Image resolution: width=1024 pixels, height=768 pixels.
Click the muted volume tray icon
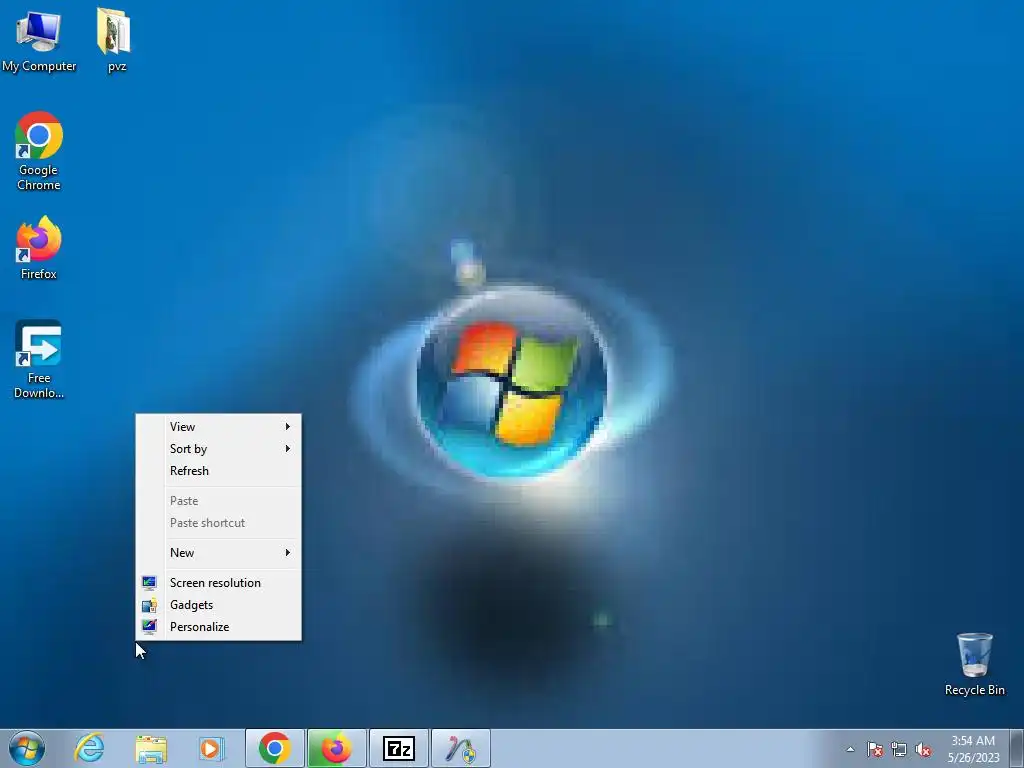(923, 749)
